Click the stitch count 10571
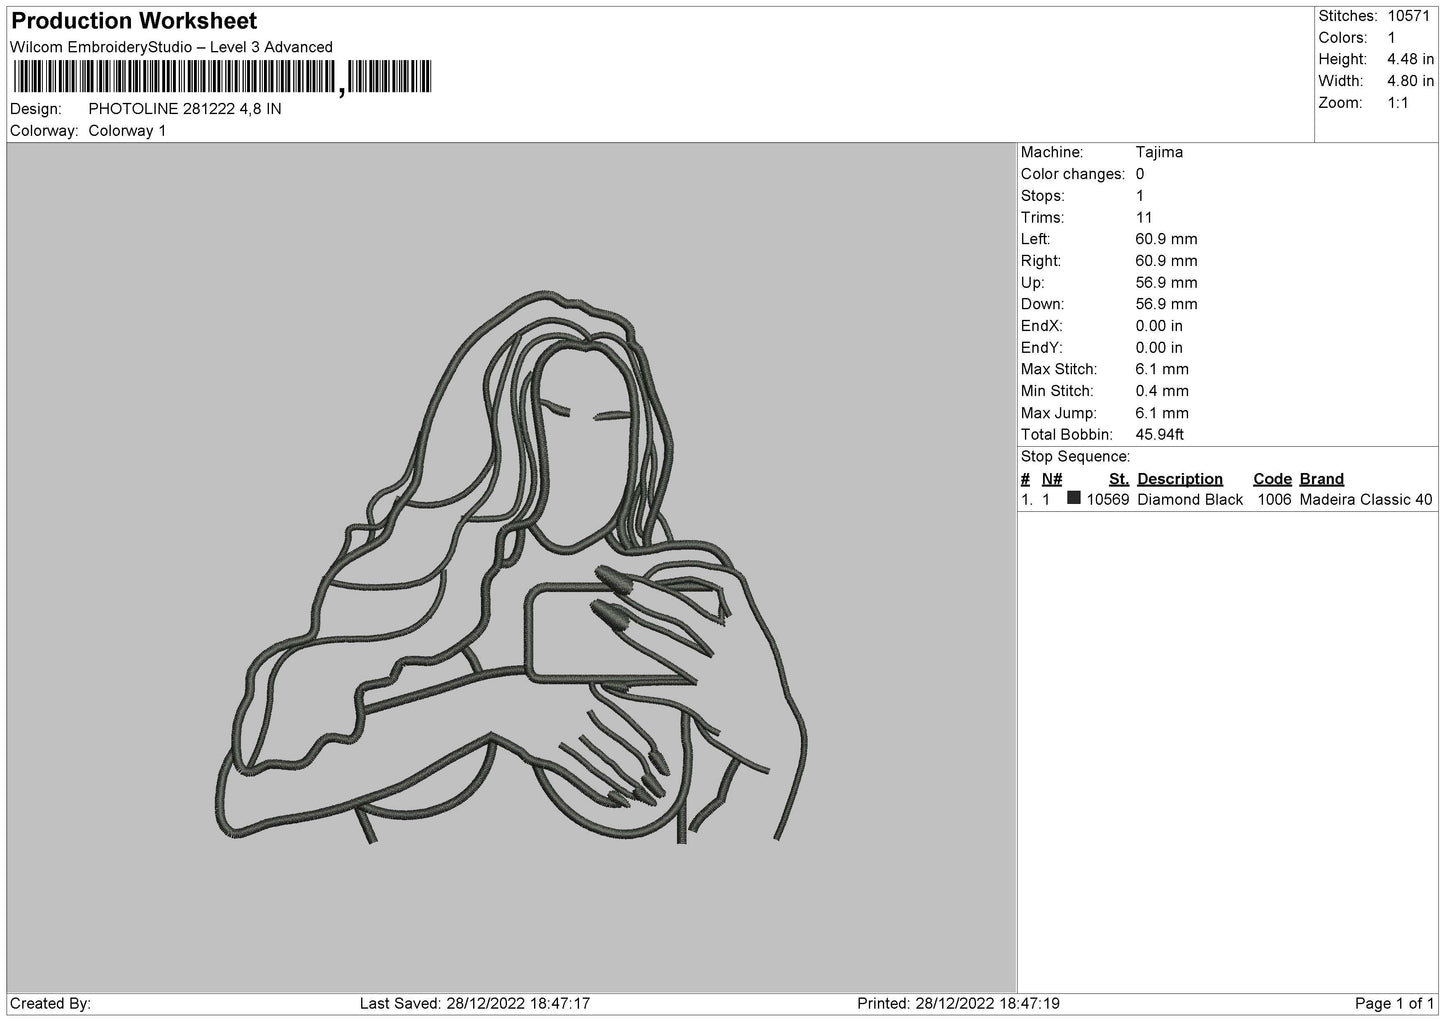Viewport: 1445px width, 1021px height. 1411,16
